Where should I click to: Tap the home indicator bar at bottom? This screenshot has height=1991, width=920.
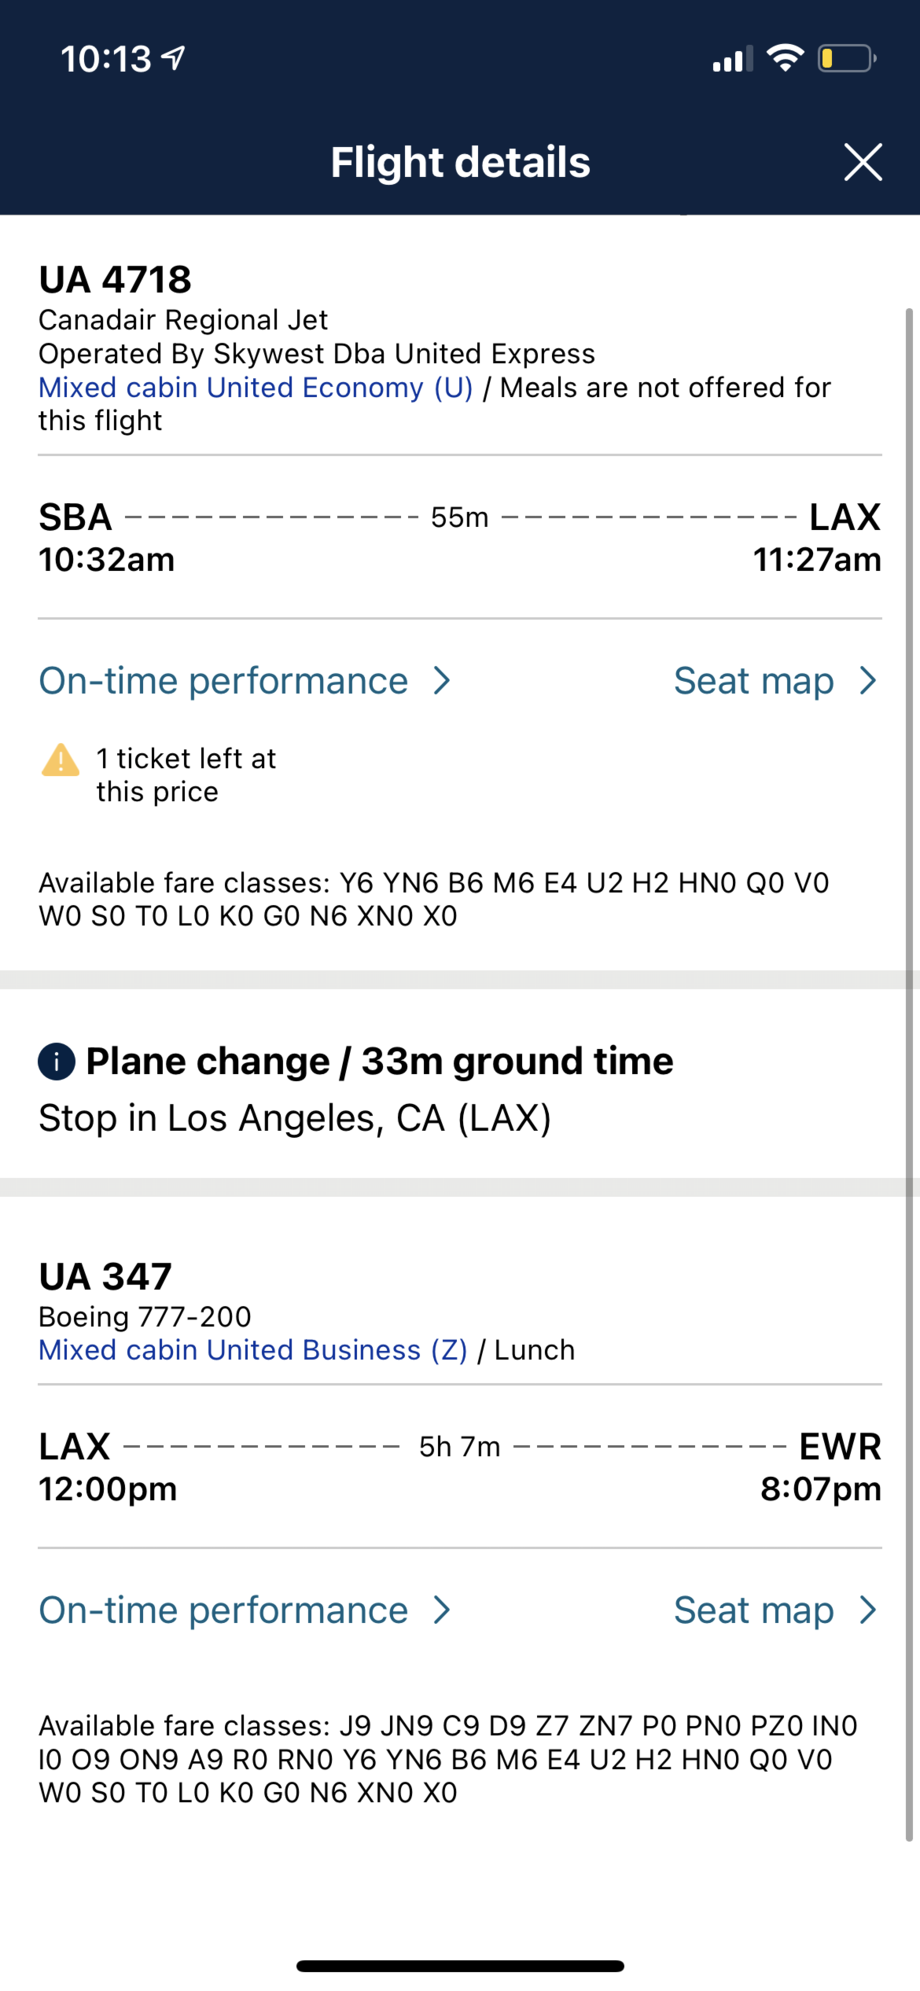tap(460, 1966)
